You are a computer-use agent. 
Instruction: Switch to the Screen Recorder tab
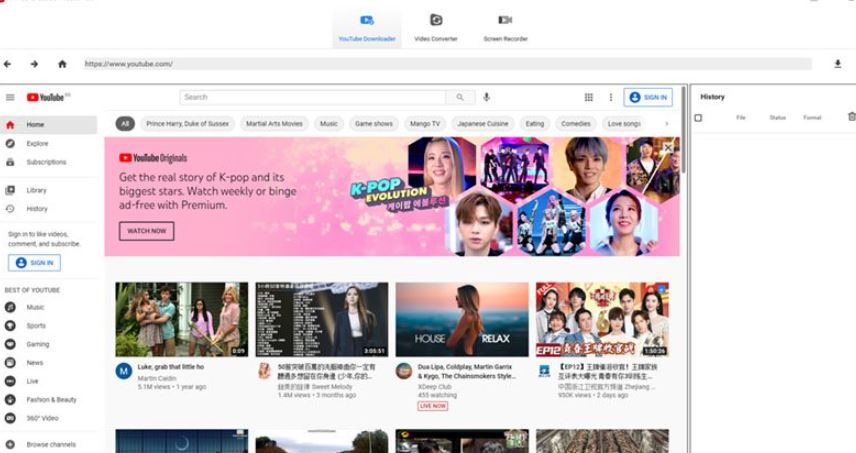506,28
